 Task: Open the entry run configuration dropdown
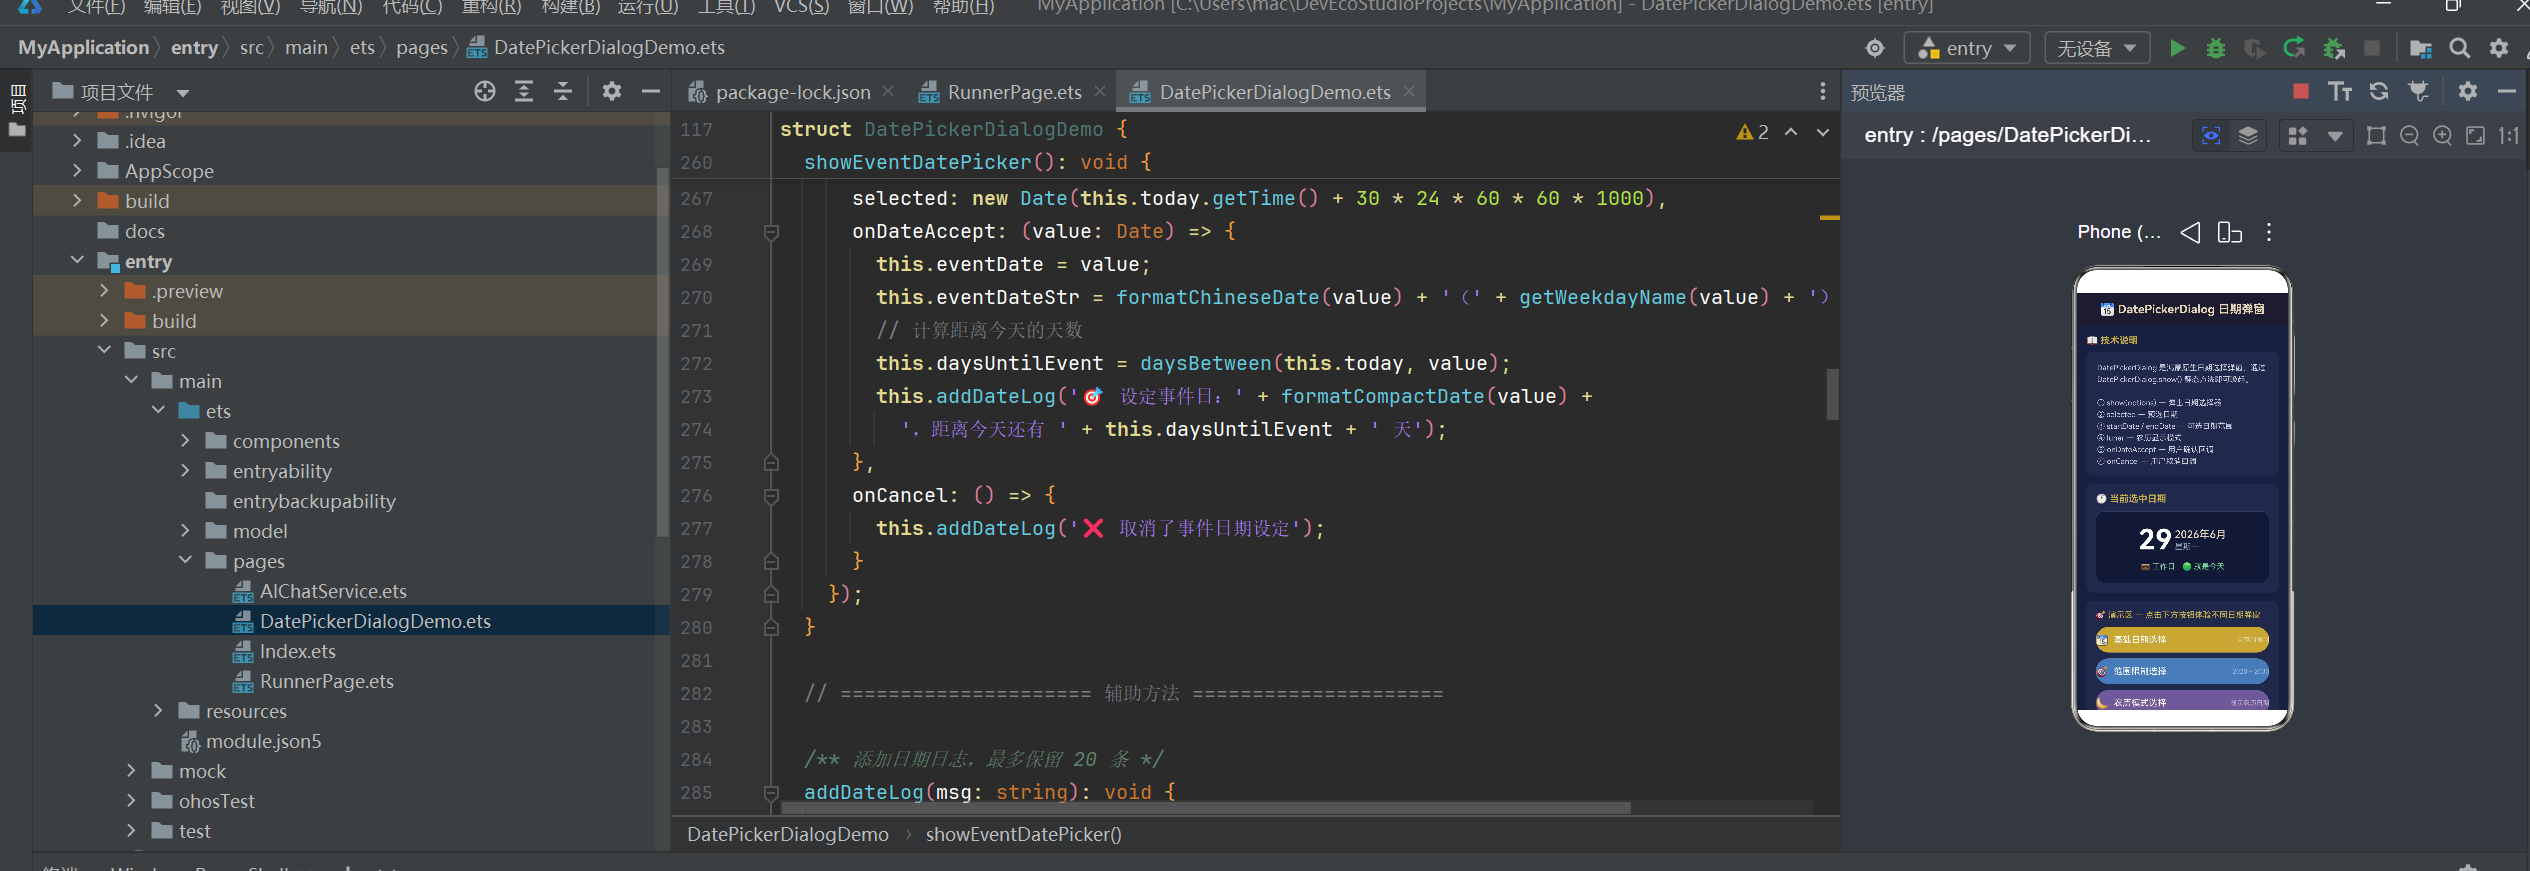coord(1966,48)
